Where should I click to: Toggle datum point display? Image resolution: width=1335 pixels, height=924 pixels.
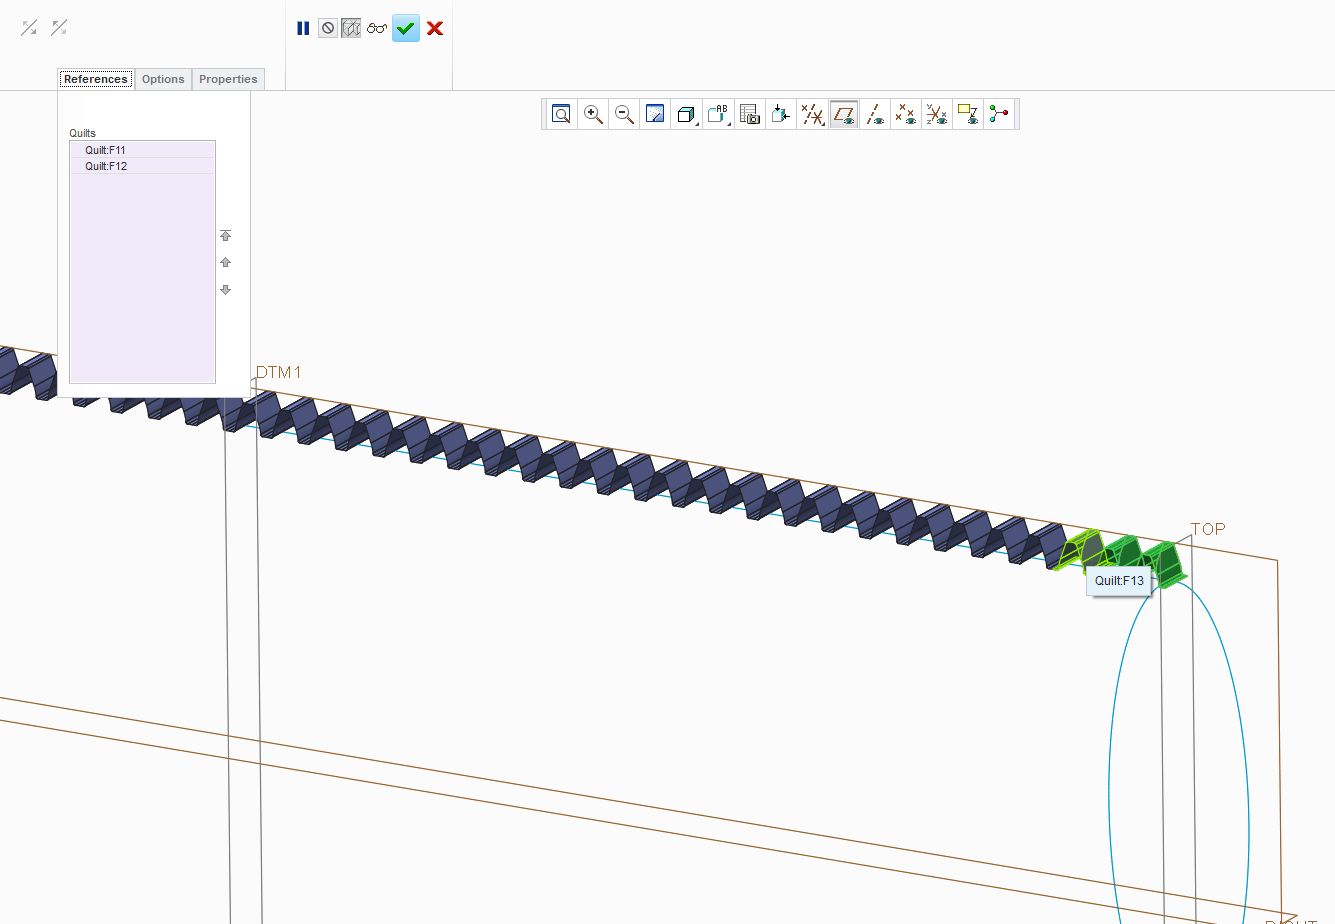coord(906,114)
